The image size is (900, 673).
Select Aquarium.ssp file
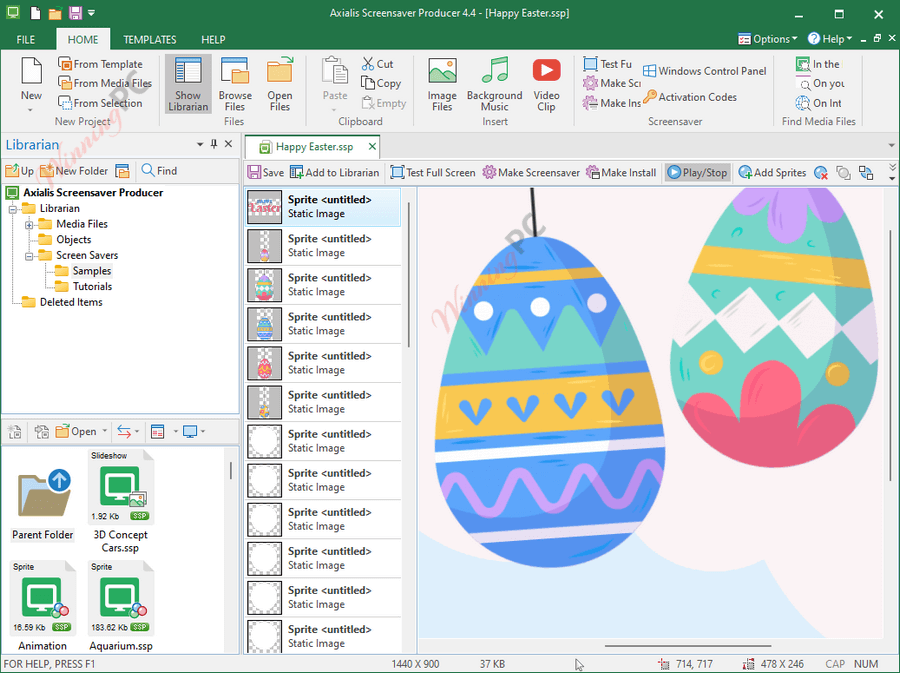point(121,606)
